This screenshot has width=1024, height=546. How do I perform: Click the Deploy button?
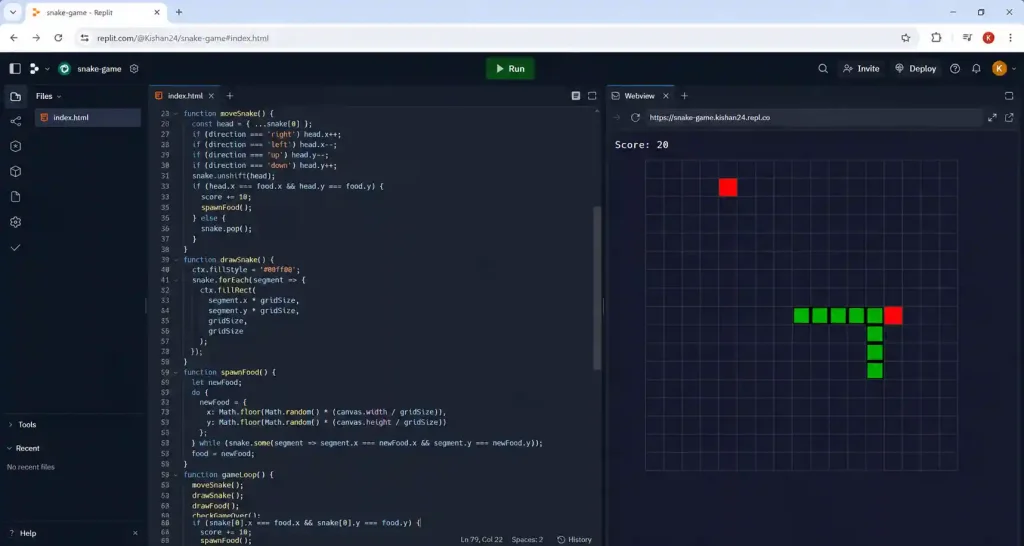(x=916, y=69)
